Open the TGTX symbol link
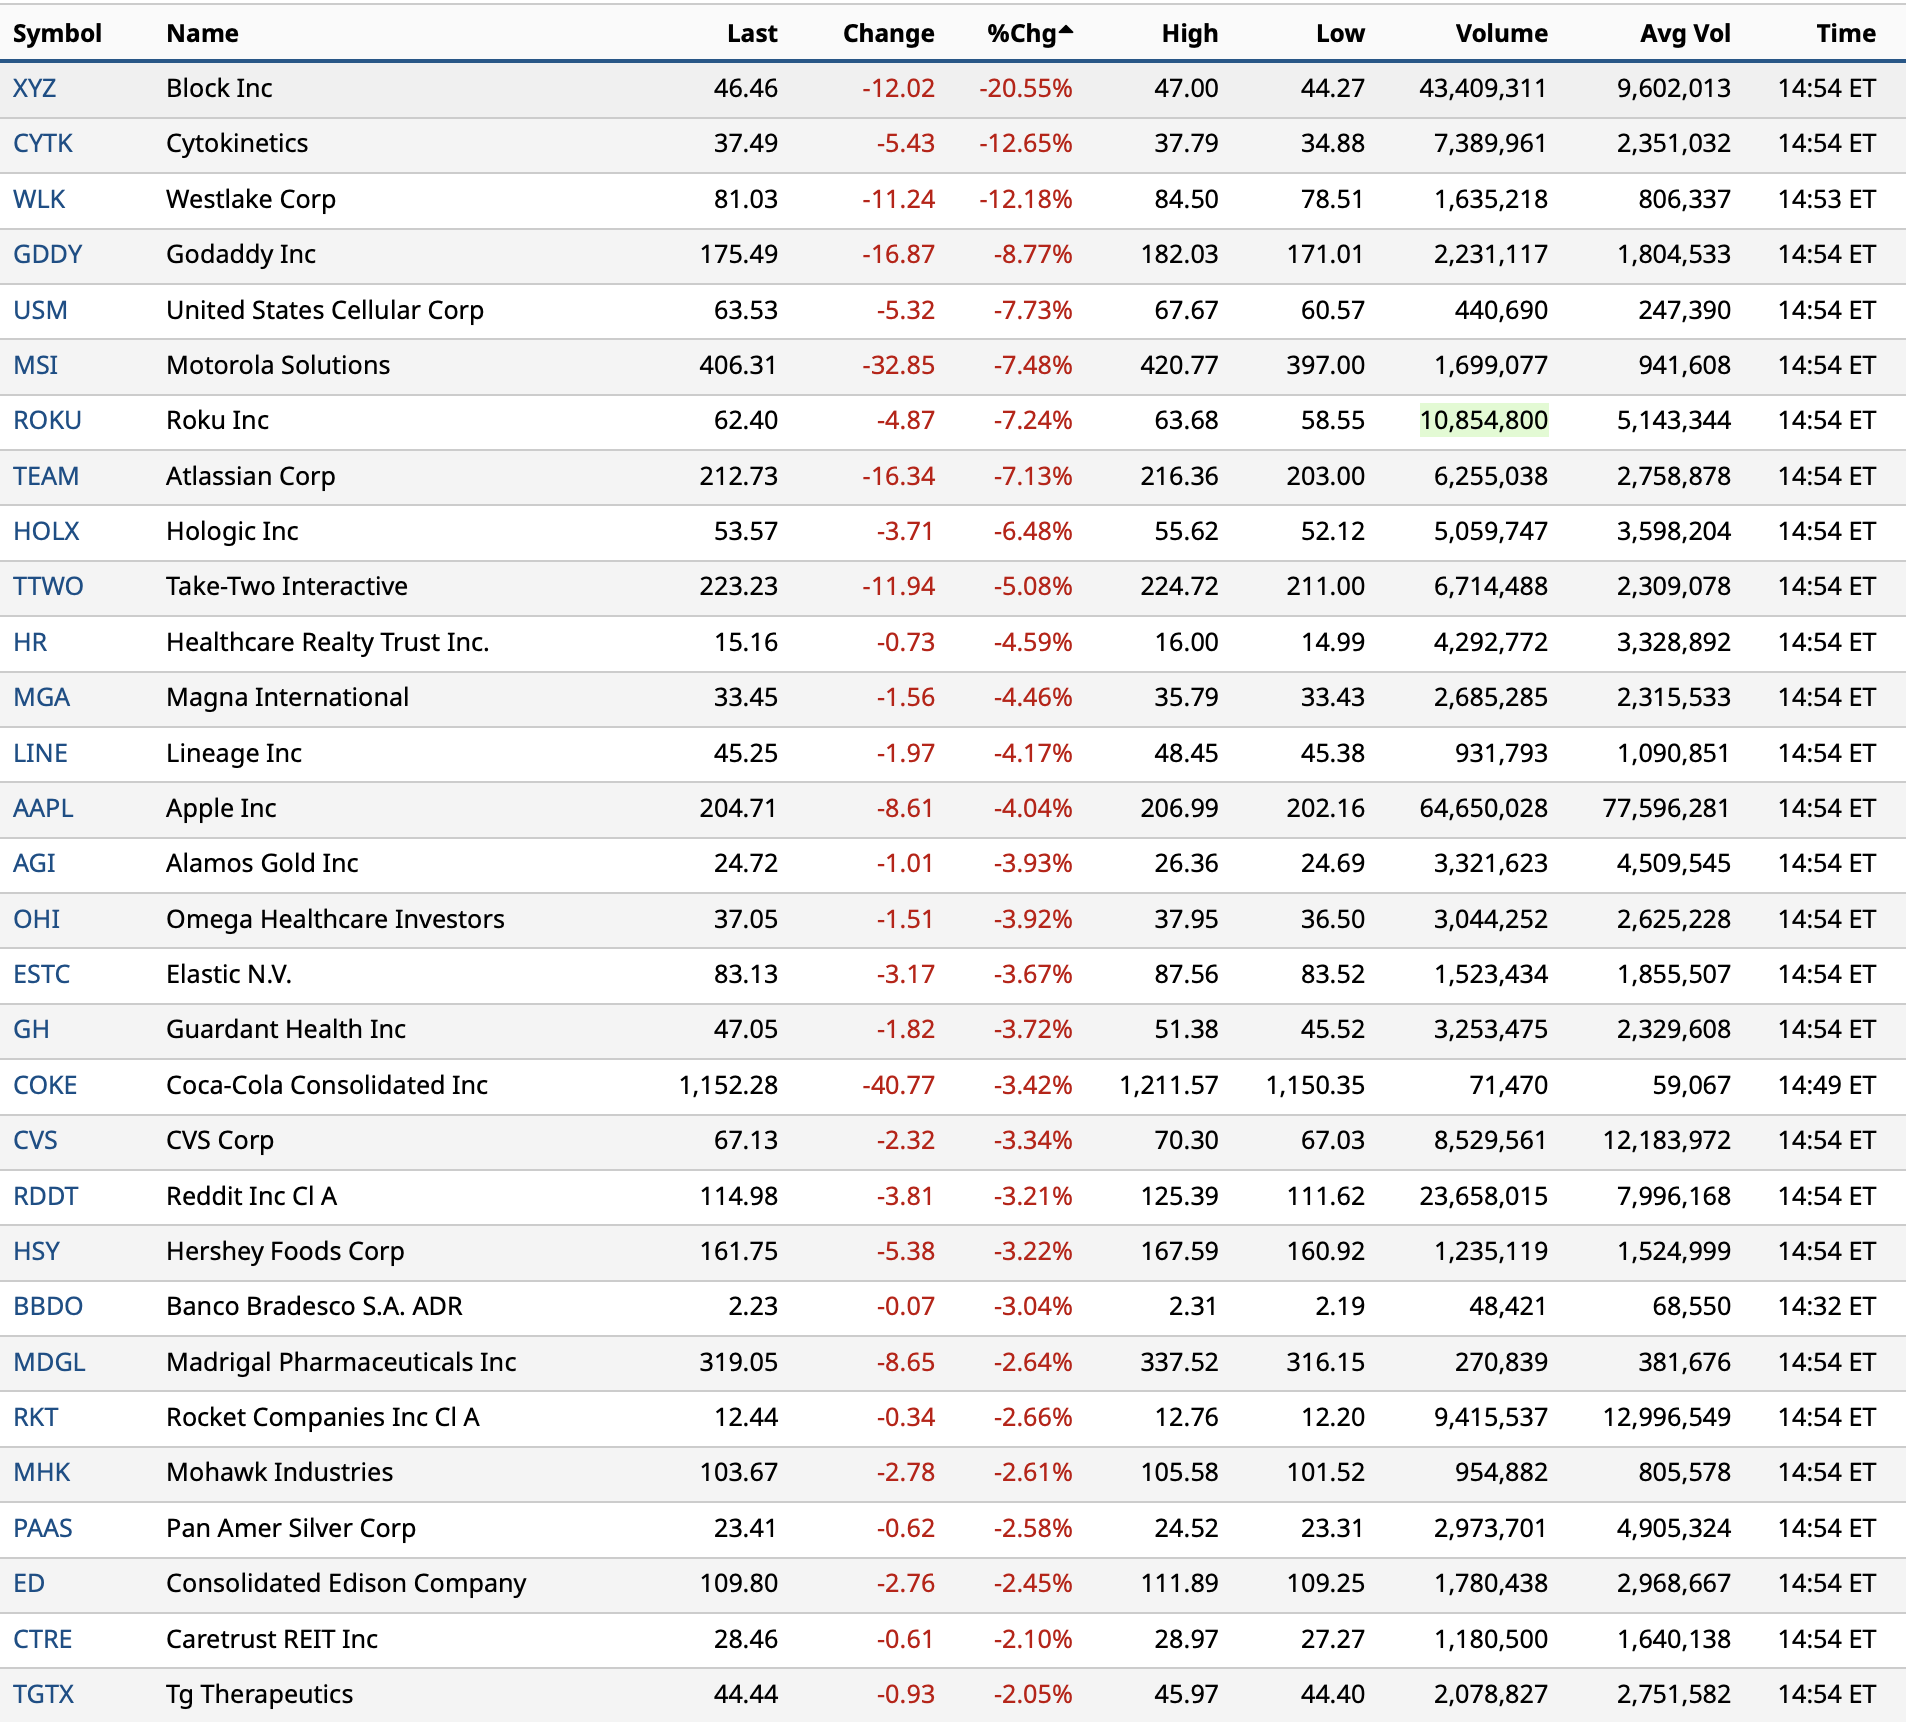Image resolution: width=1906 pixels, height=1722 pixels. pyautogui.click(x=43, y=1694)
